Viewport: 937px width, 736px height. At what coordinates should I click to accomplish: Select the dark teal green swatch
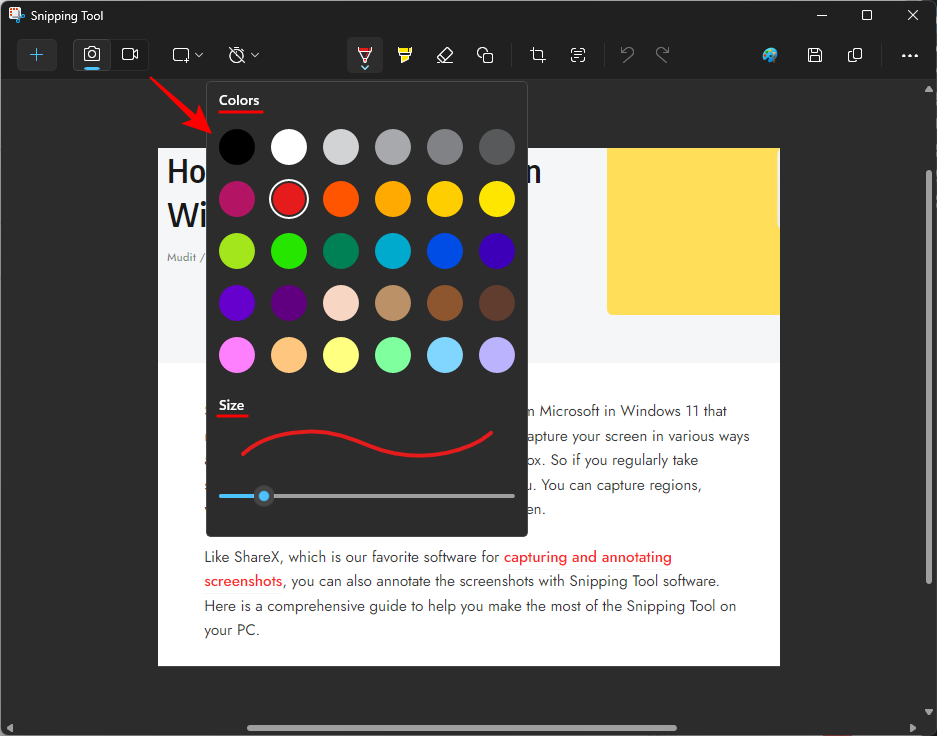pos(341,251)
